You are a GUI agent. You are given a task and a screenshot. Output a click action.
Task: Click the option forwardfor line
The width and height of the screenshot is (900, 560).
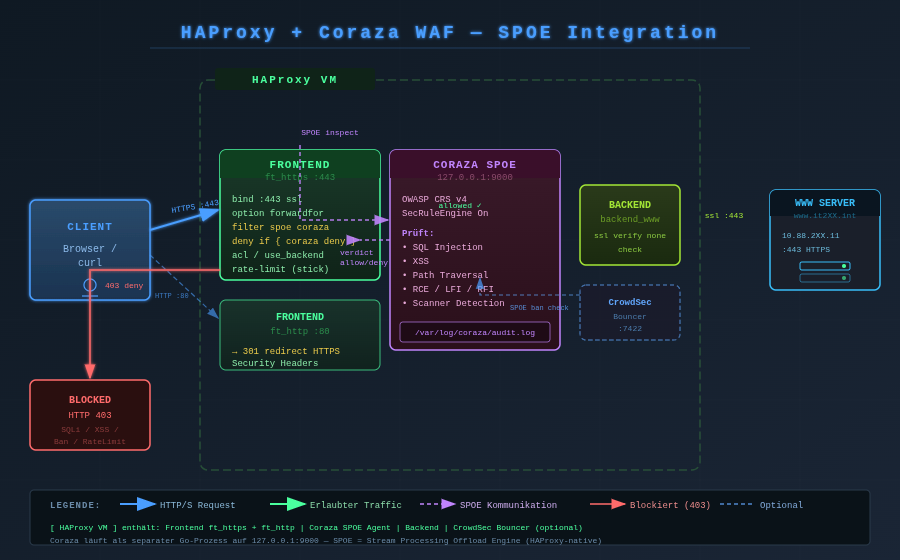coord(277,213)
